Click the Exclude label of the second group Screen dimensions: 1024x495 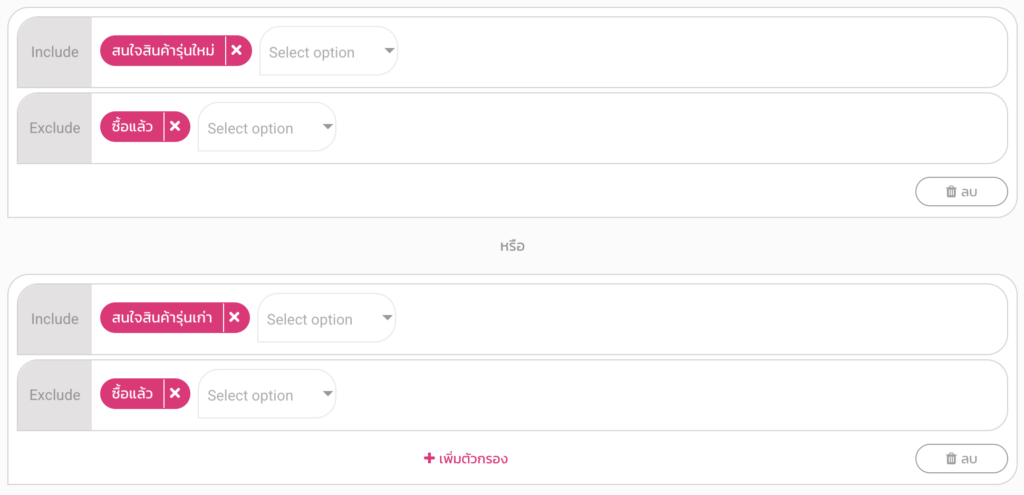coord(55,395)
